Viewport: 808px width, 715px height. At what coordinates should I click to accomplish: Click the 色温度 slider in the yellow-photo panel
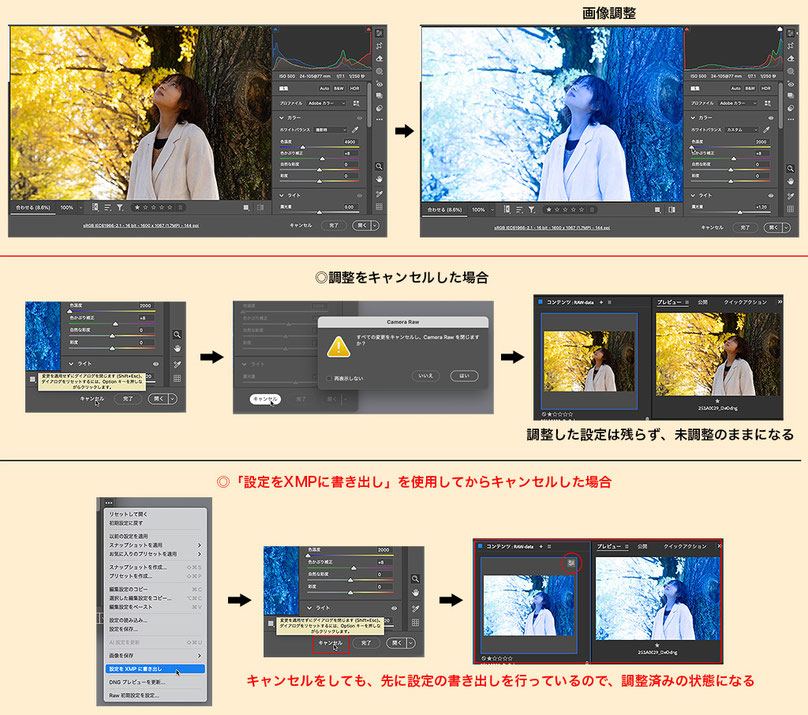coord(319,147)
